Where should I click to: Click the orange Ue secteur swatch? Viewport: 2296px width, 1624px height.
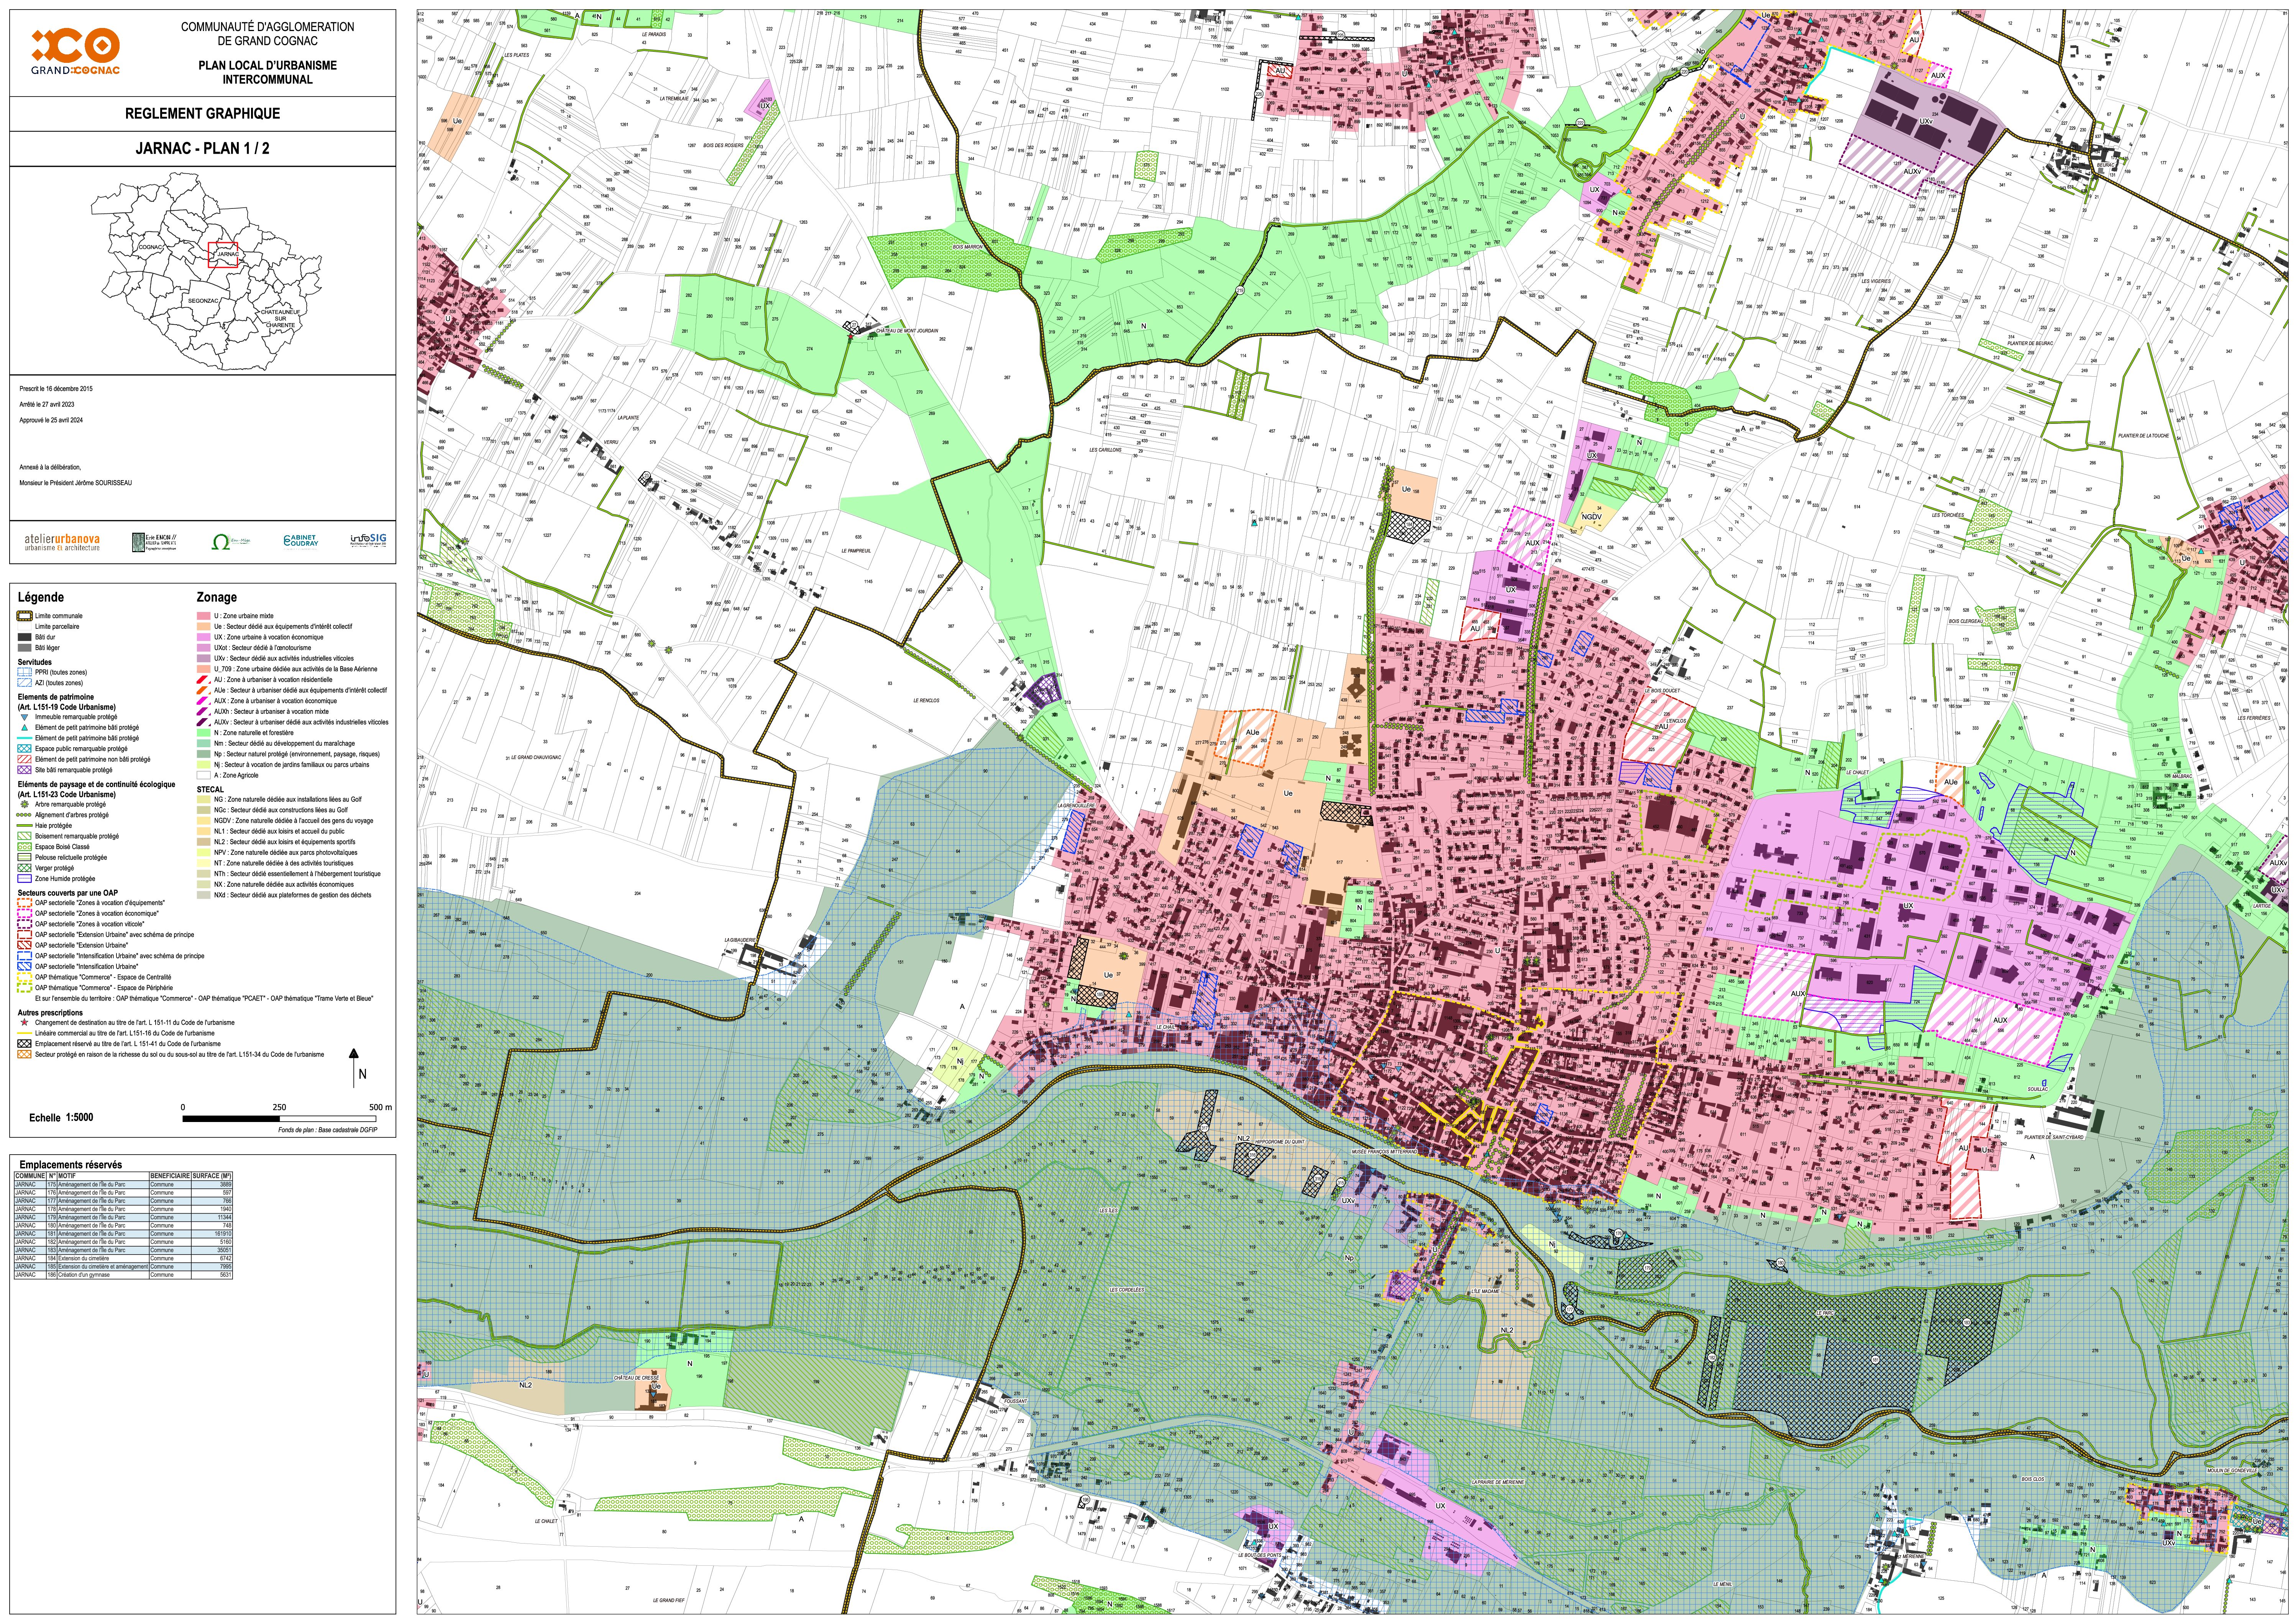coord(203,627)
